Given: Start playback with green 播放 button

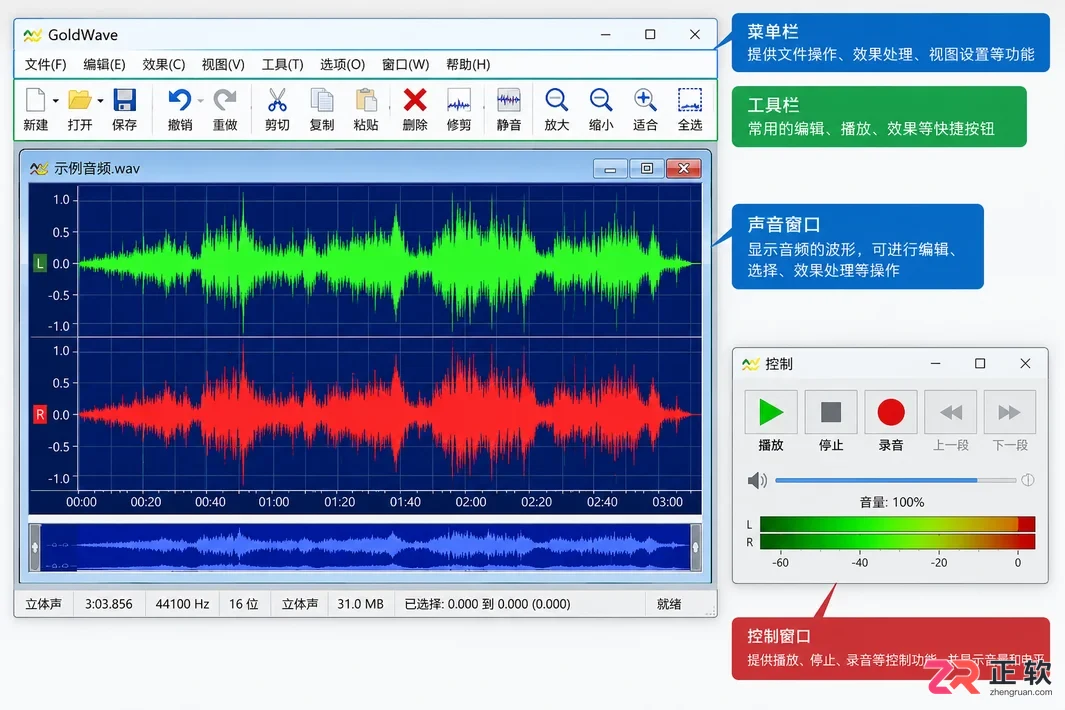Looking at the screenshot, I should [771, 412].
